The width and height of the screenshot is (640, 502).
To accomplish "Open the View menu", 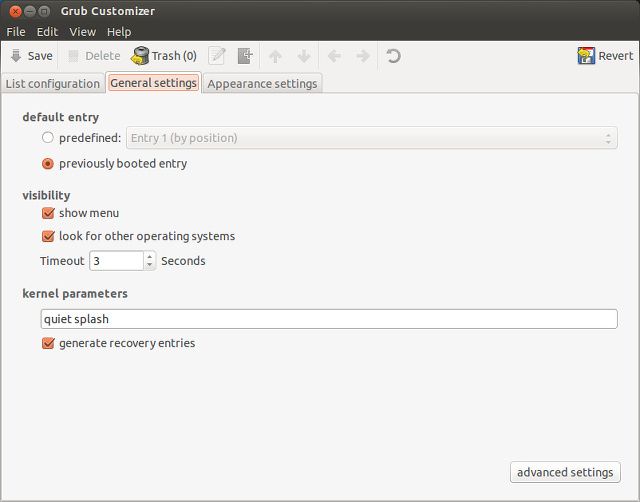I will click(82, 32).
